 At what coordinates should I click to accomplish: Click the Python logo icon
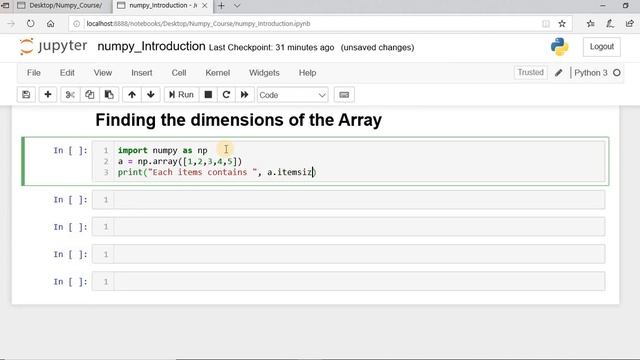[x=559, y=47]
